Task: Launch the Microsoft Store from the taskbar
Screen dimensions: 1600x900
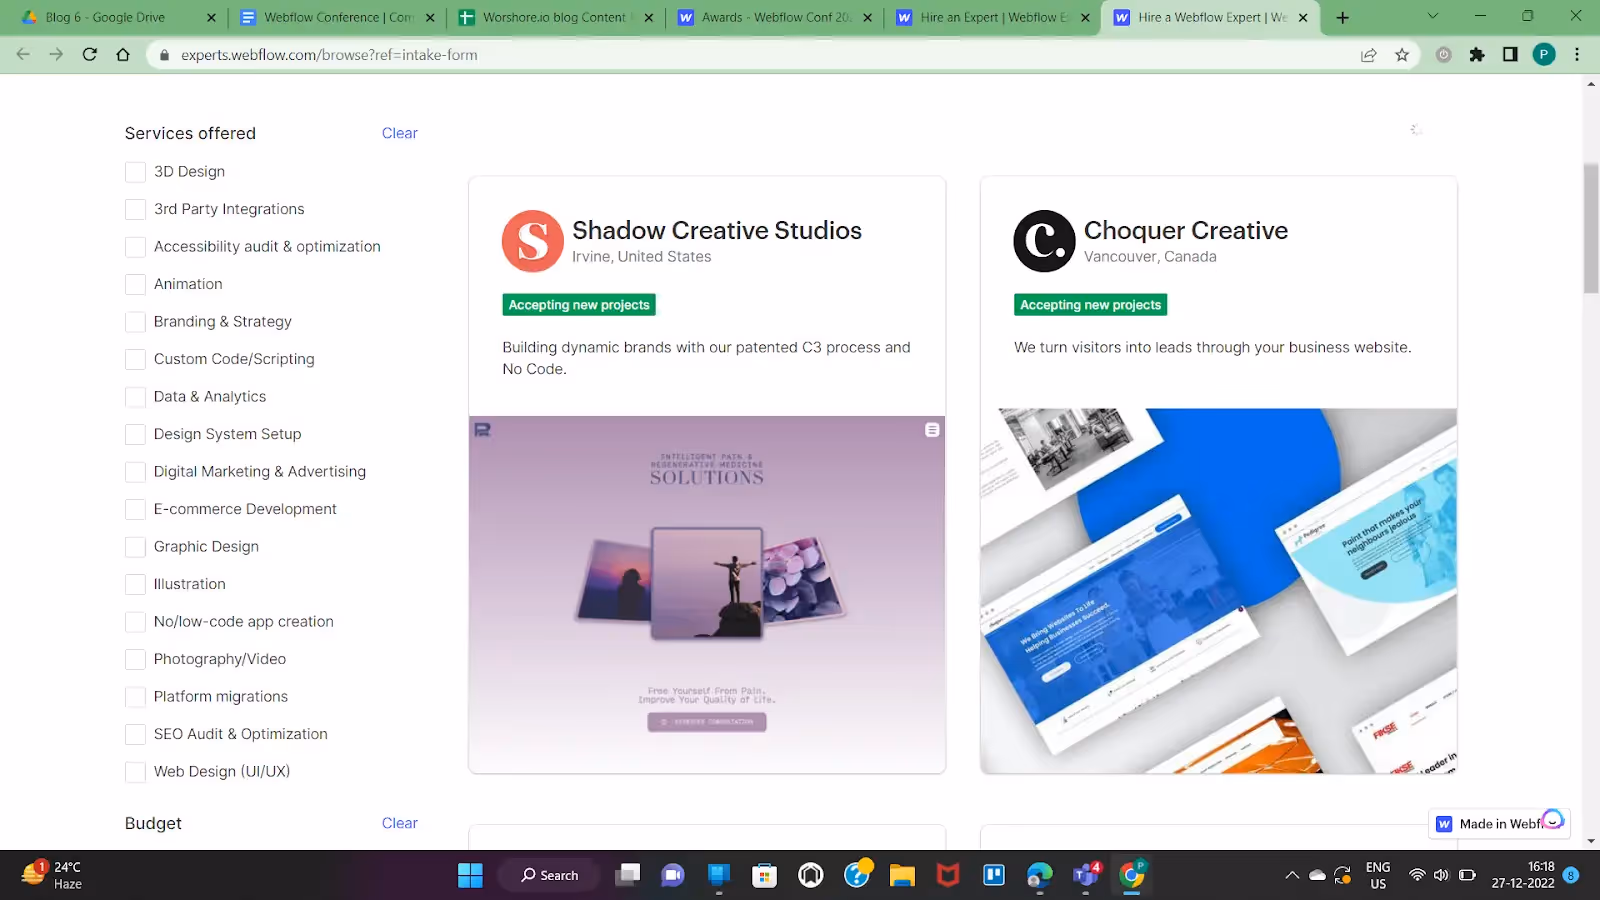Action: (x=764, y=875)
